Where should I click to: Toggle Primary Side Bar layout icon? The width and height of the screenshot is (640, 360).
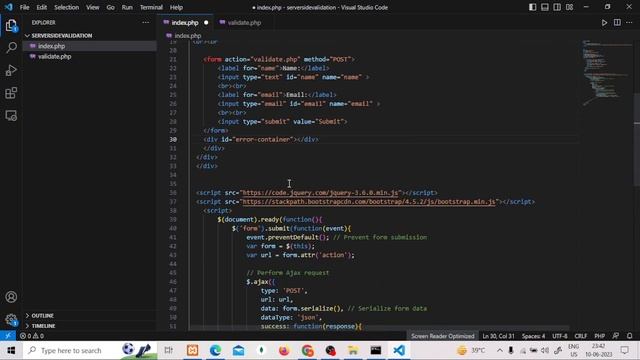[532, 7]
